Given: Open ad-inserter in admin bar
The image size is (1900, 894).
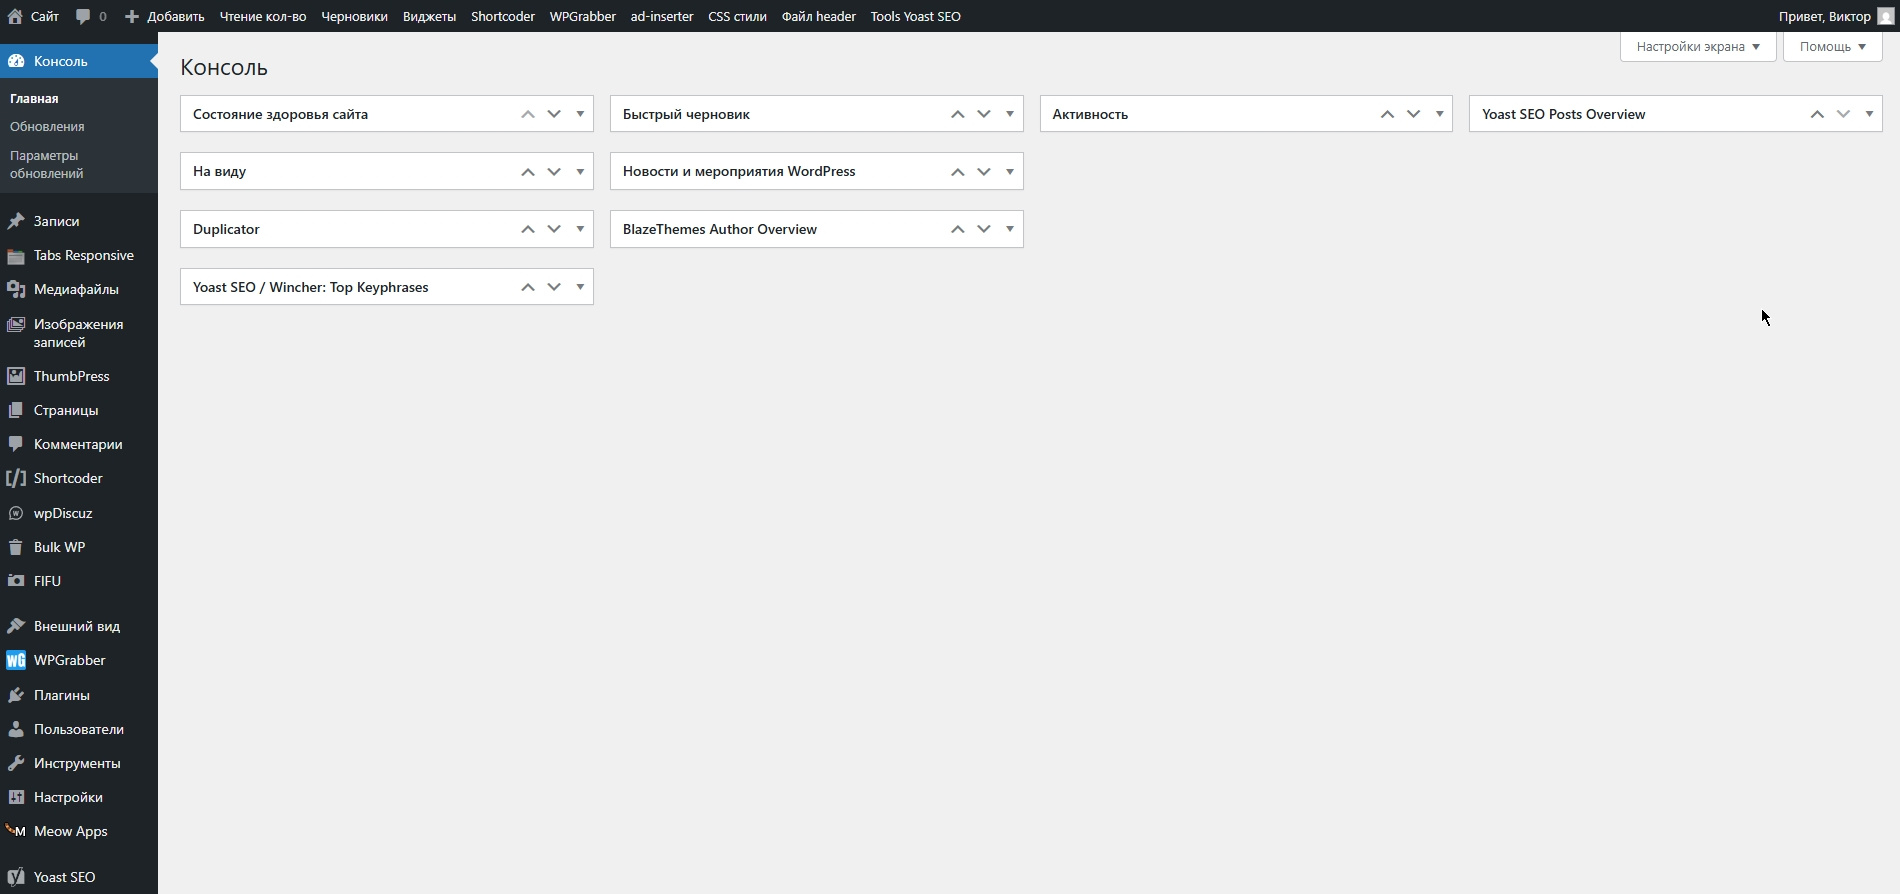Looking at the screenshot, I should click(662, 16).
